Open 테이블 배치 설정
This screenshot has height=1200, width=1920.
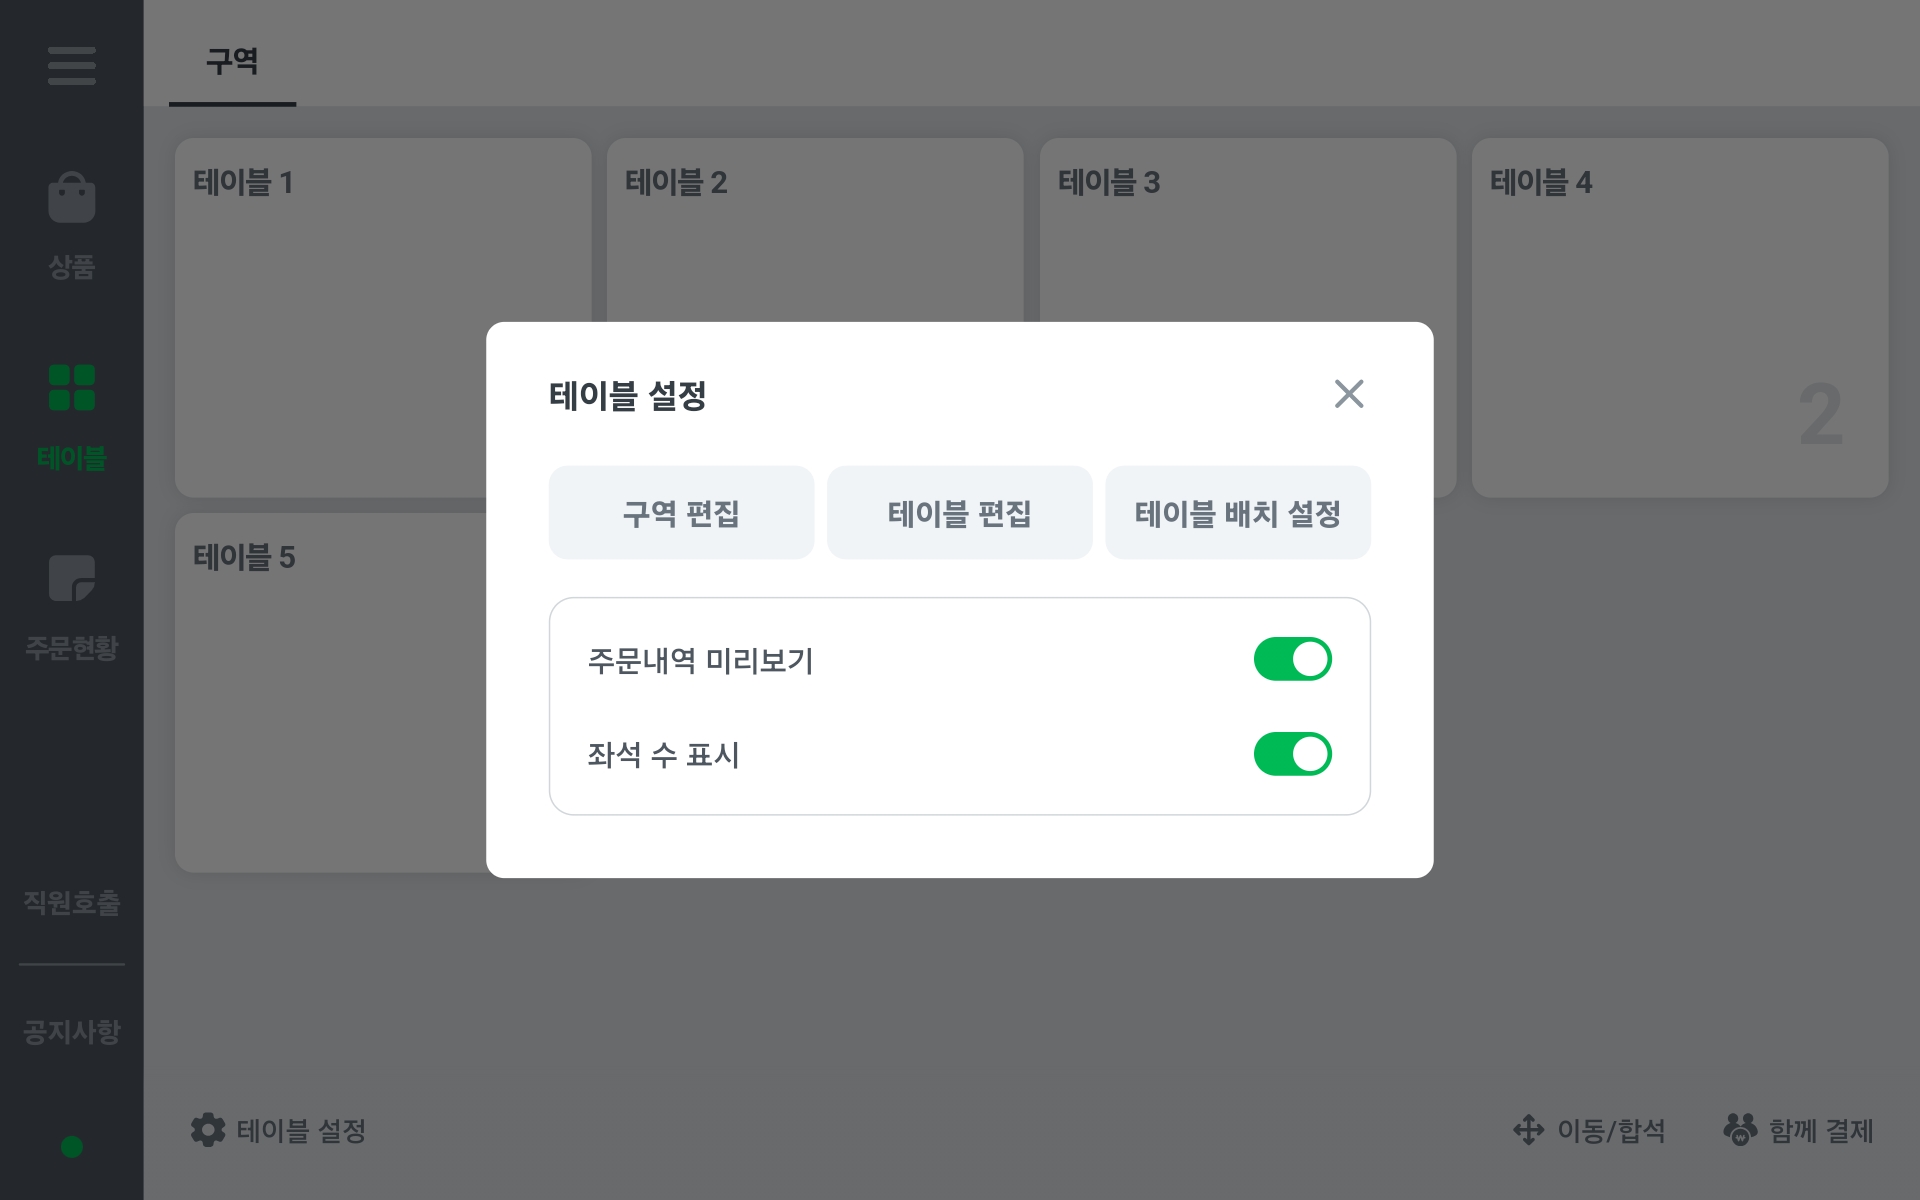click(x=1237, y=513)
